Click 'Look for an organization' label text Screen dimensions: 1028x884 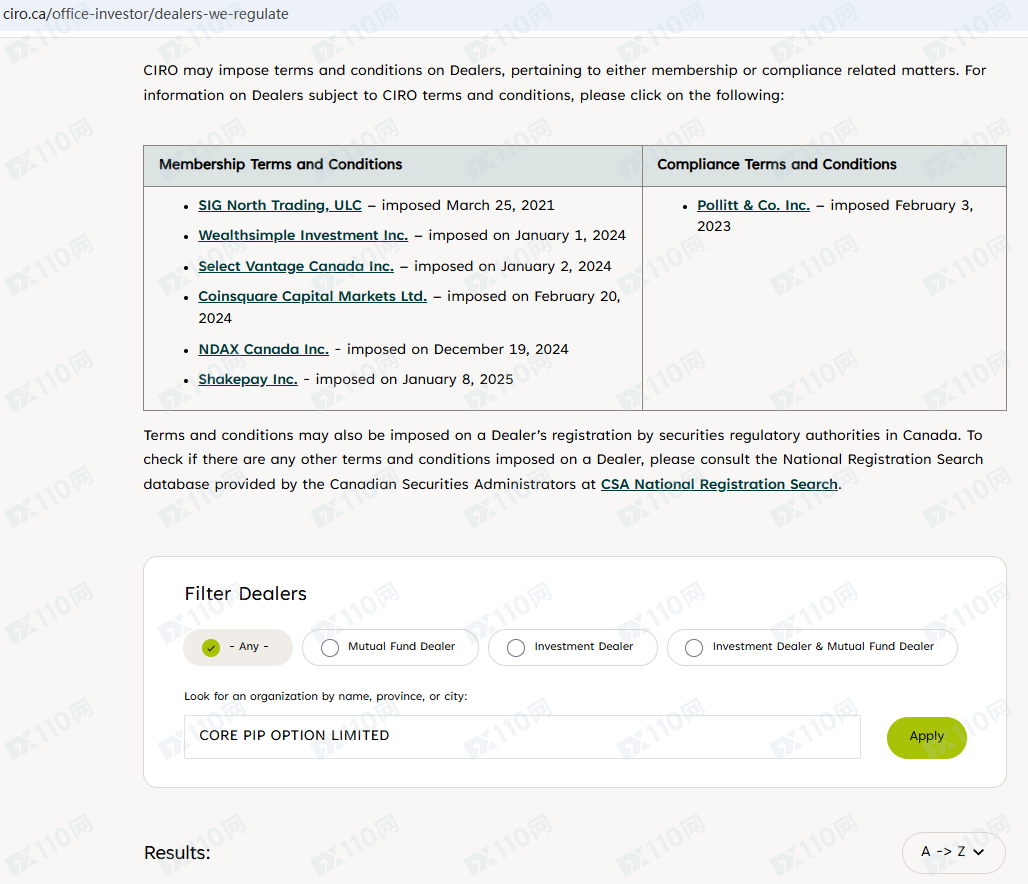(326, 696)
